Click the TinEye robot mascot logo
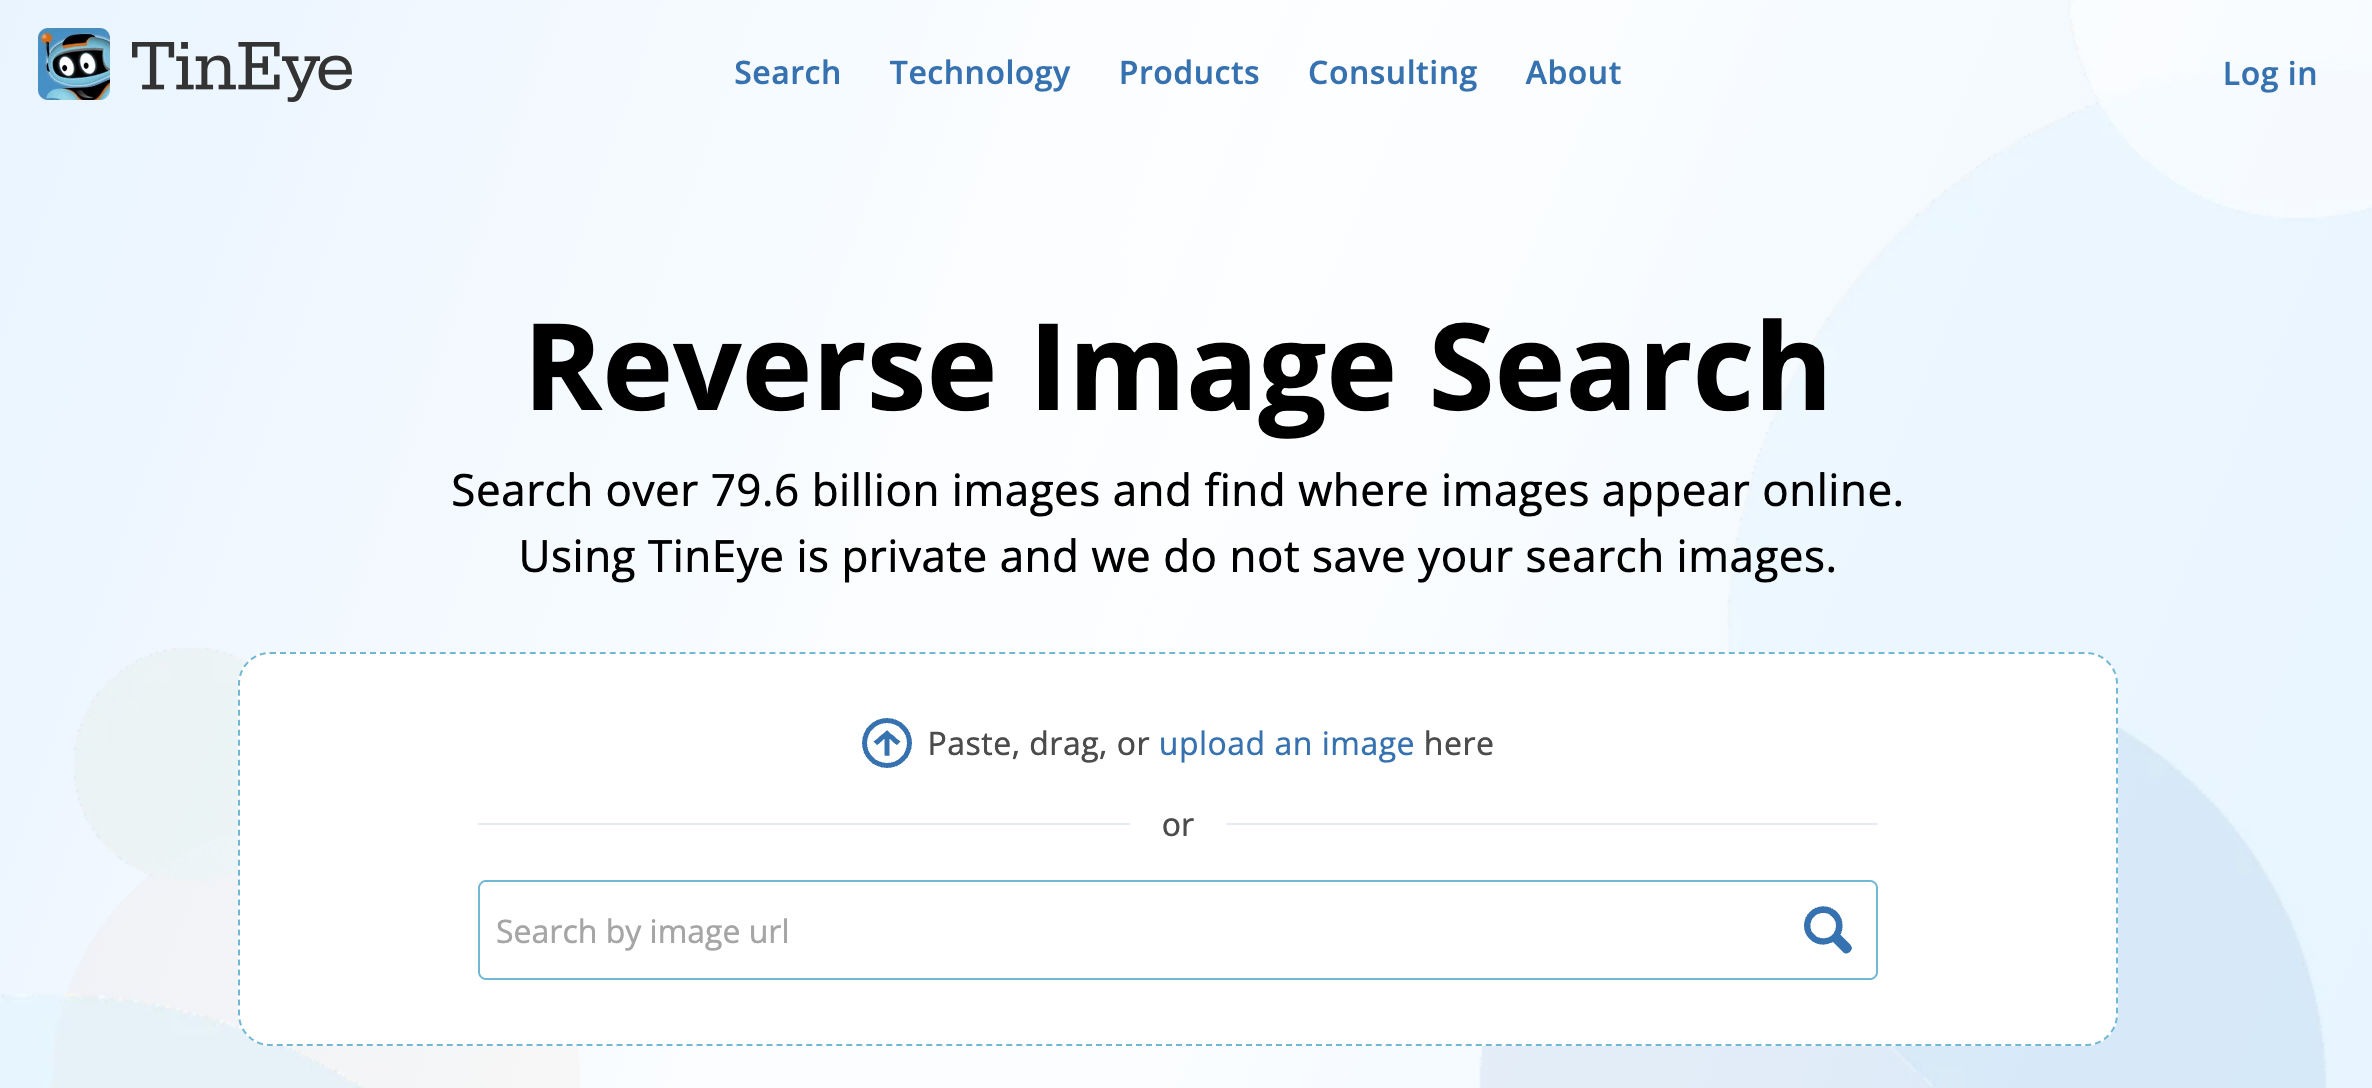The width and height of the screenshot is (2372, 1088). point(74,65)
